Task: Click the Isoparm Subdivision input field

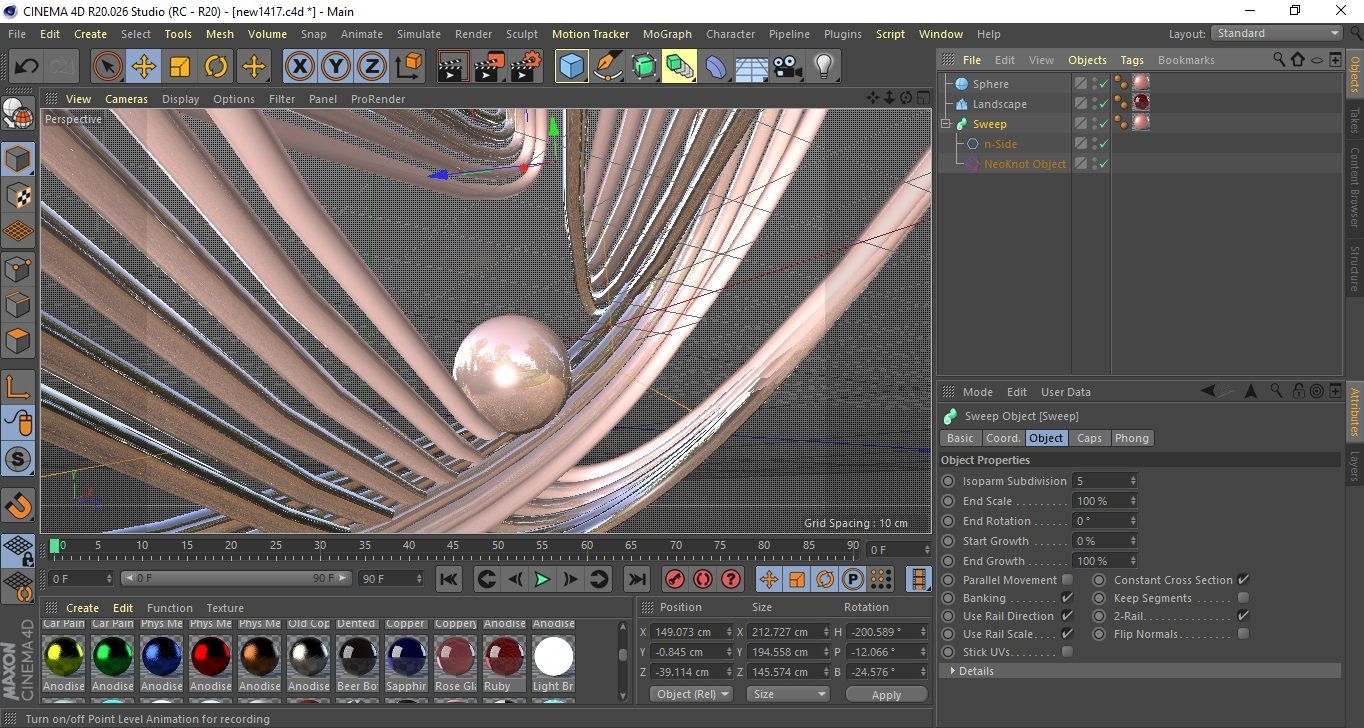Action: click(x=1099, y=481)
